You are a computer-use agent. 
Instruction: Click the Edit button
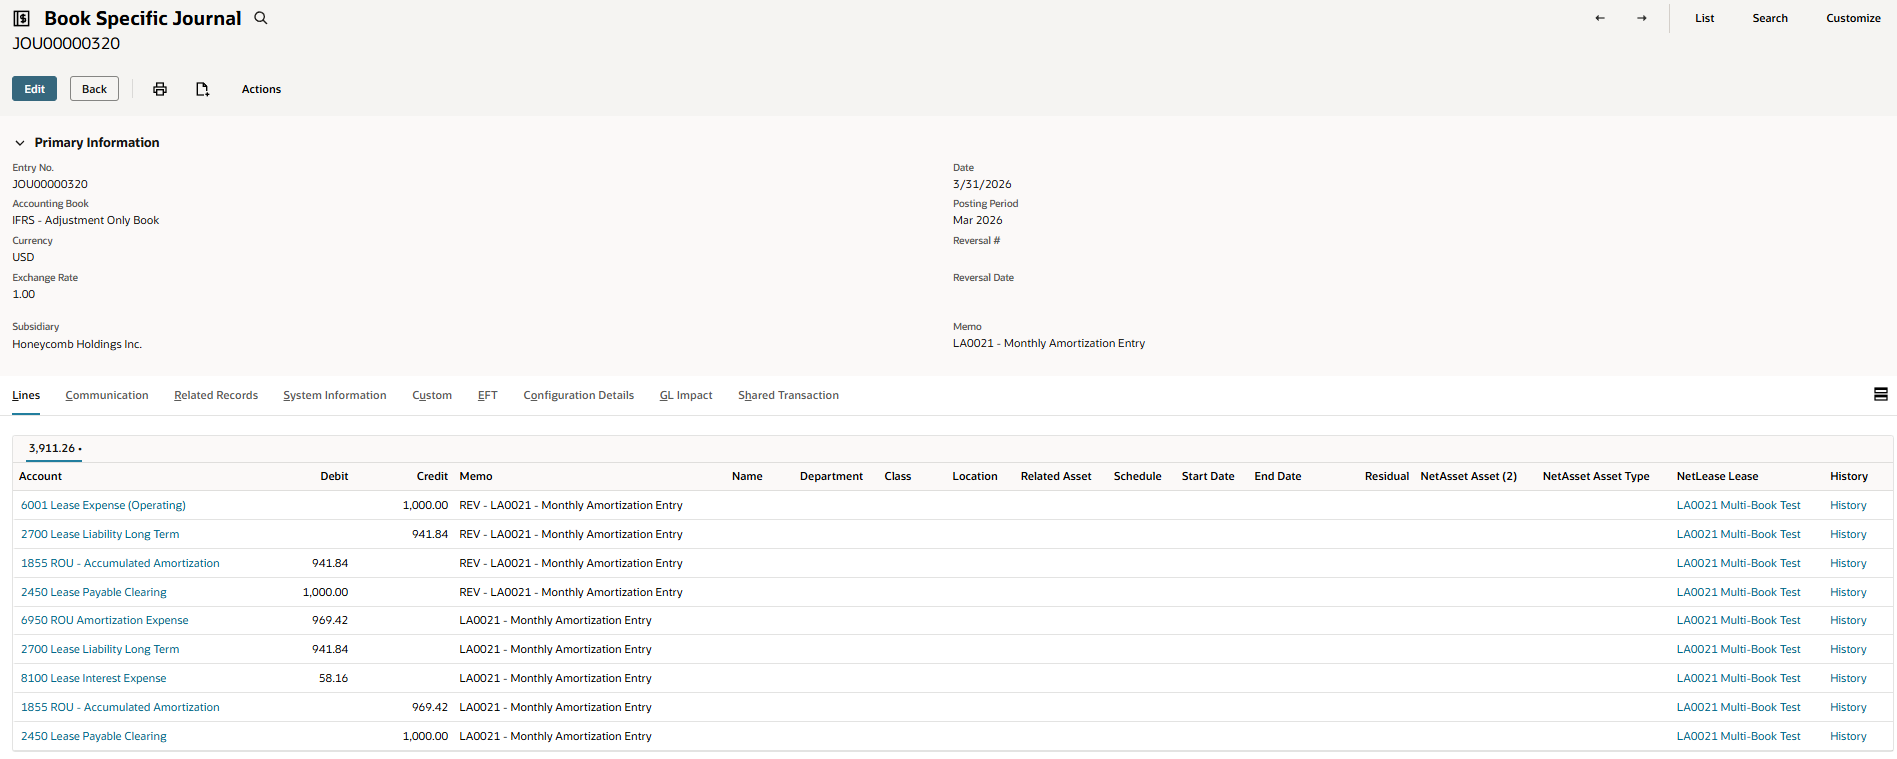[34, 89]
